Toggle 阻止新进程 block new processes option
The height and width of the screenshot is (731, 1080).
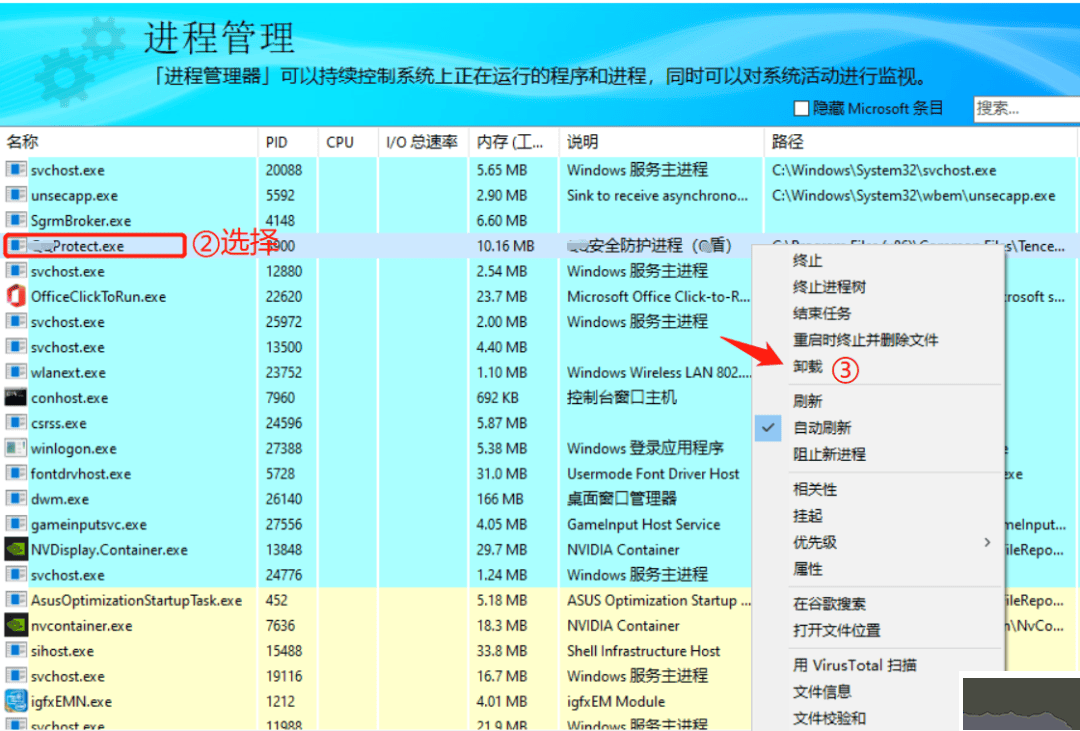(829, 454)
